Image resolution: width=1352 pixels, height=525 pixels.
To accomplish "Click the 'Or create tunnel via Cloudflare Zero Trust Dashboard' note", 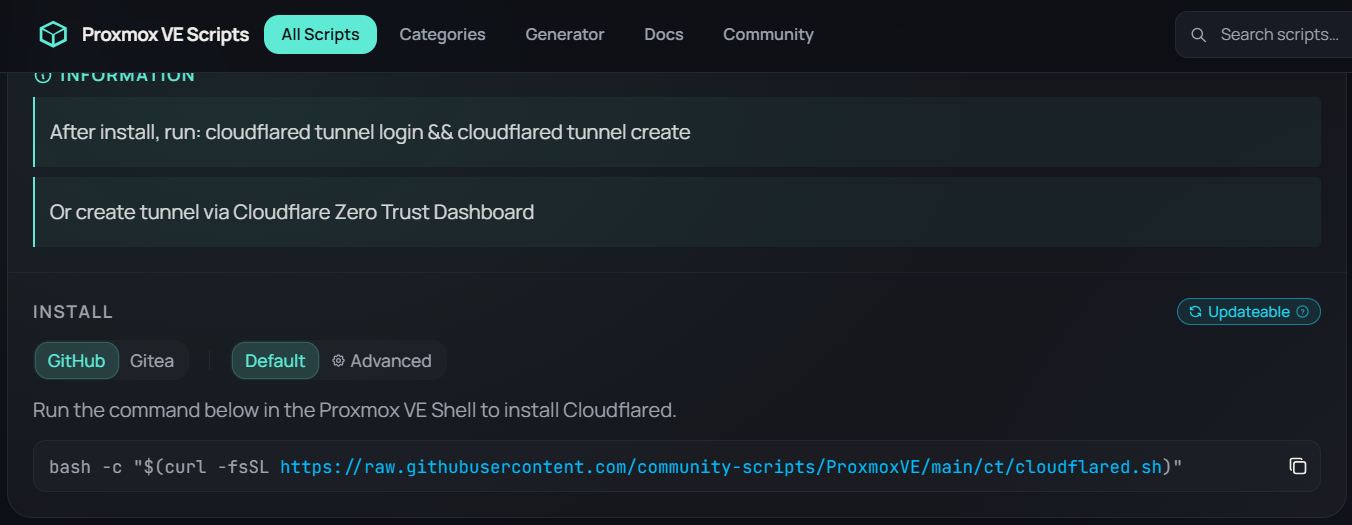I will tap(677, 212).
